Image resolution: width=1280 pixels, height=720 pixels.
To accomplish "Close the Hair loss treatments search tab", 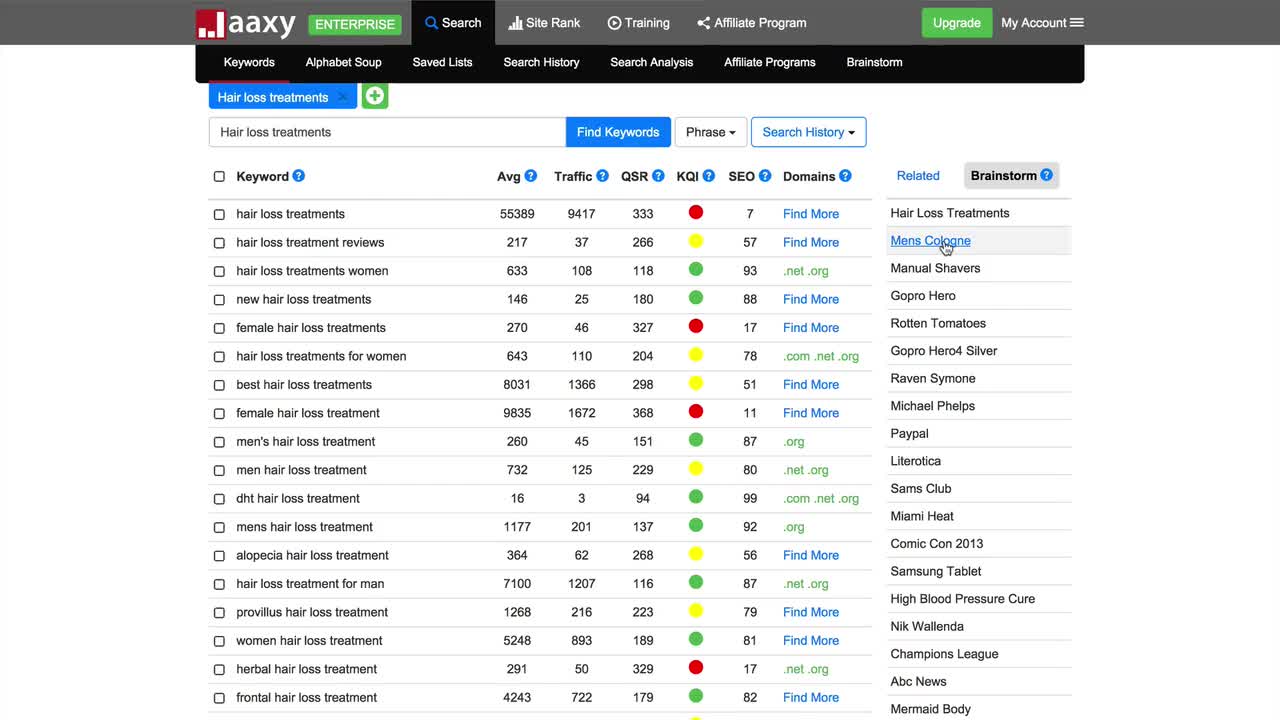I will point(342,97).
